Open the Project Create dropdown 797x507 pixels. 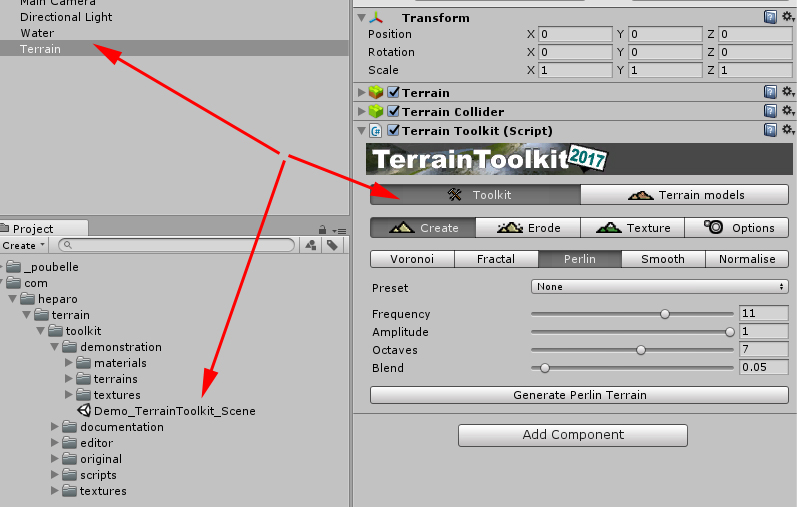click(23, 246)
